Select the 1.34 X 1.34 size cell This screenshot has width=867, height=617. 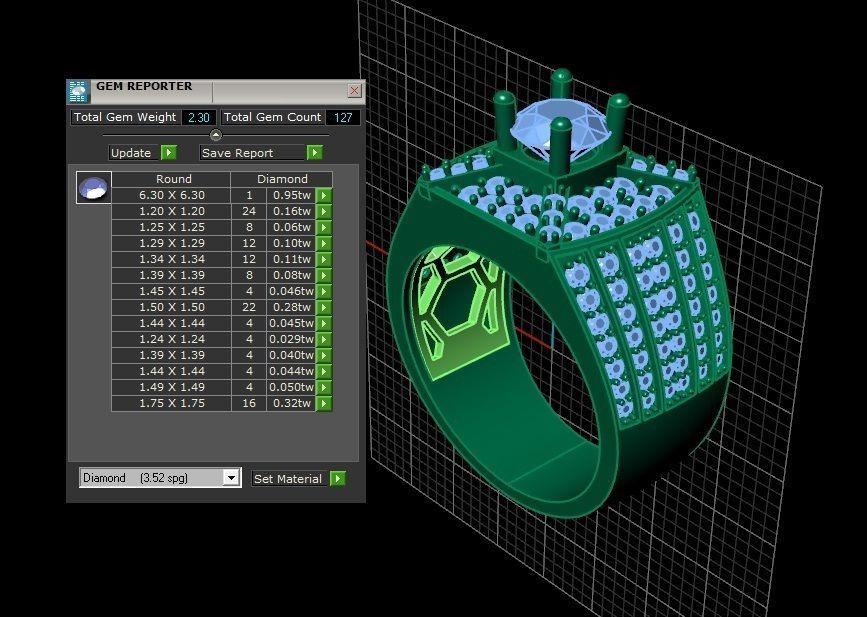tap(171, 259)
